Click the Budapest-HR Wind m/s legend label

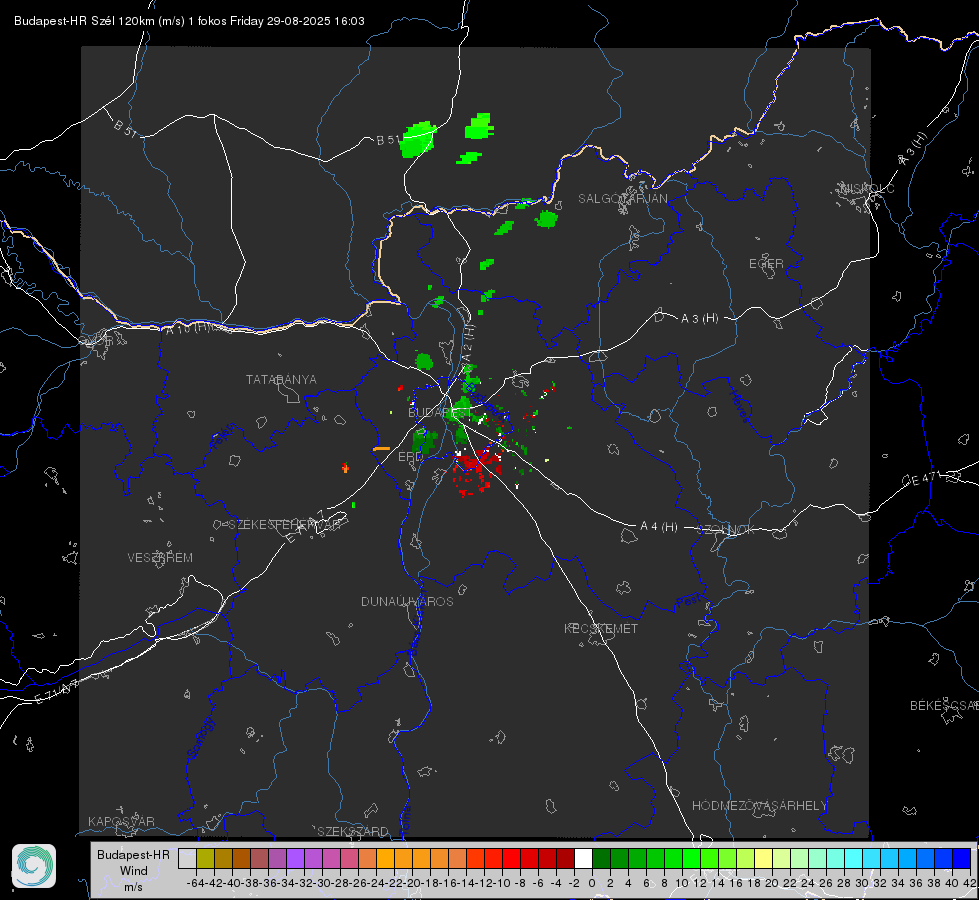coord(133,871)
